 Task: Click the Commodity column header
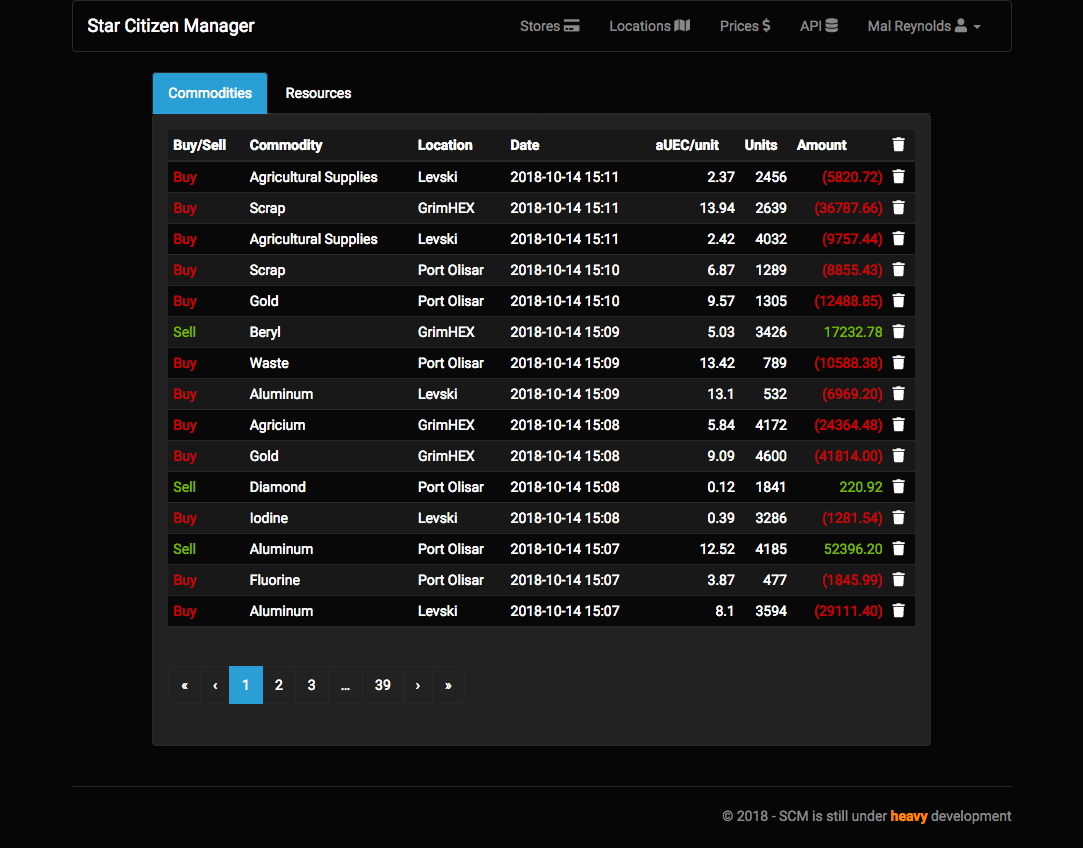pos(286,145)
